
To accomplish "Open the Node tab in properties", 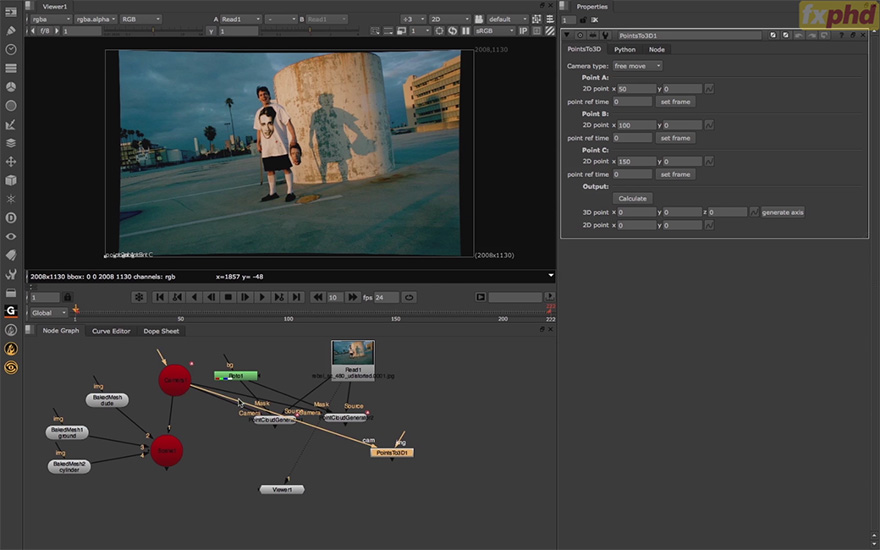I will [x=657, y=49].
